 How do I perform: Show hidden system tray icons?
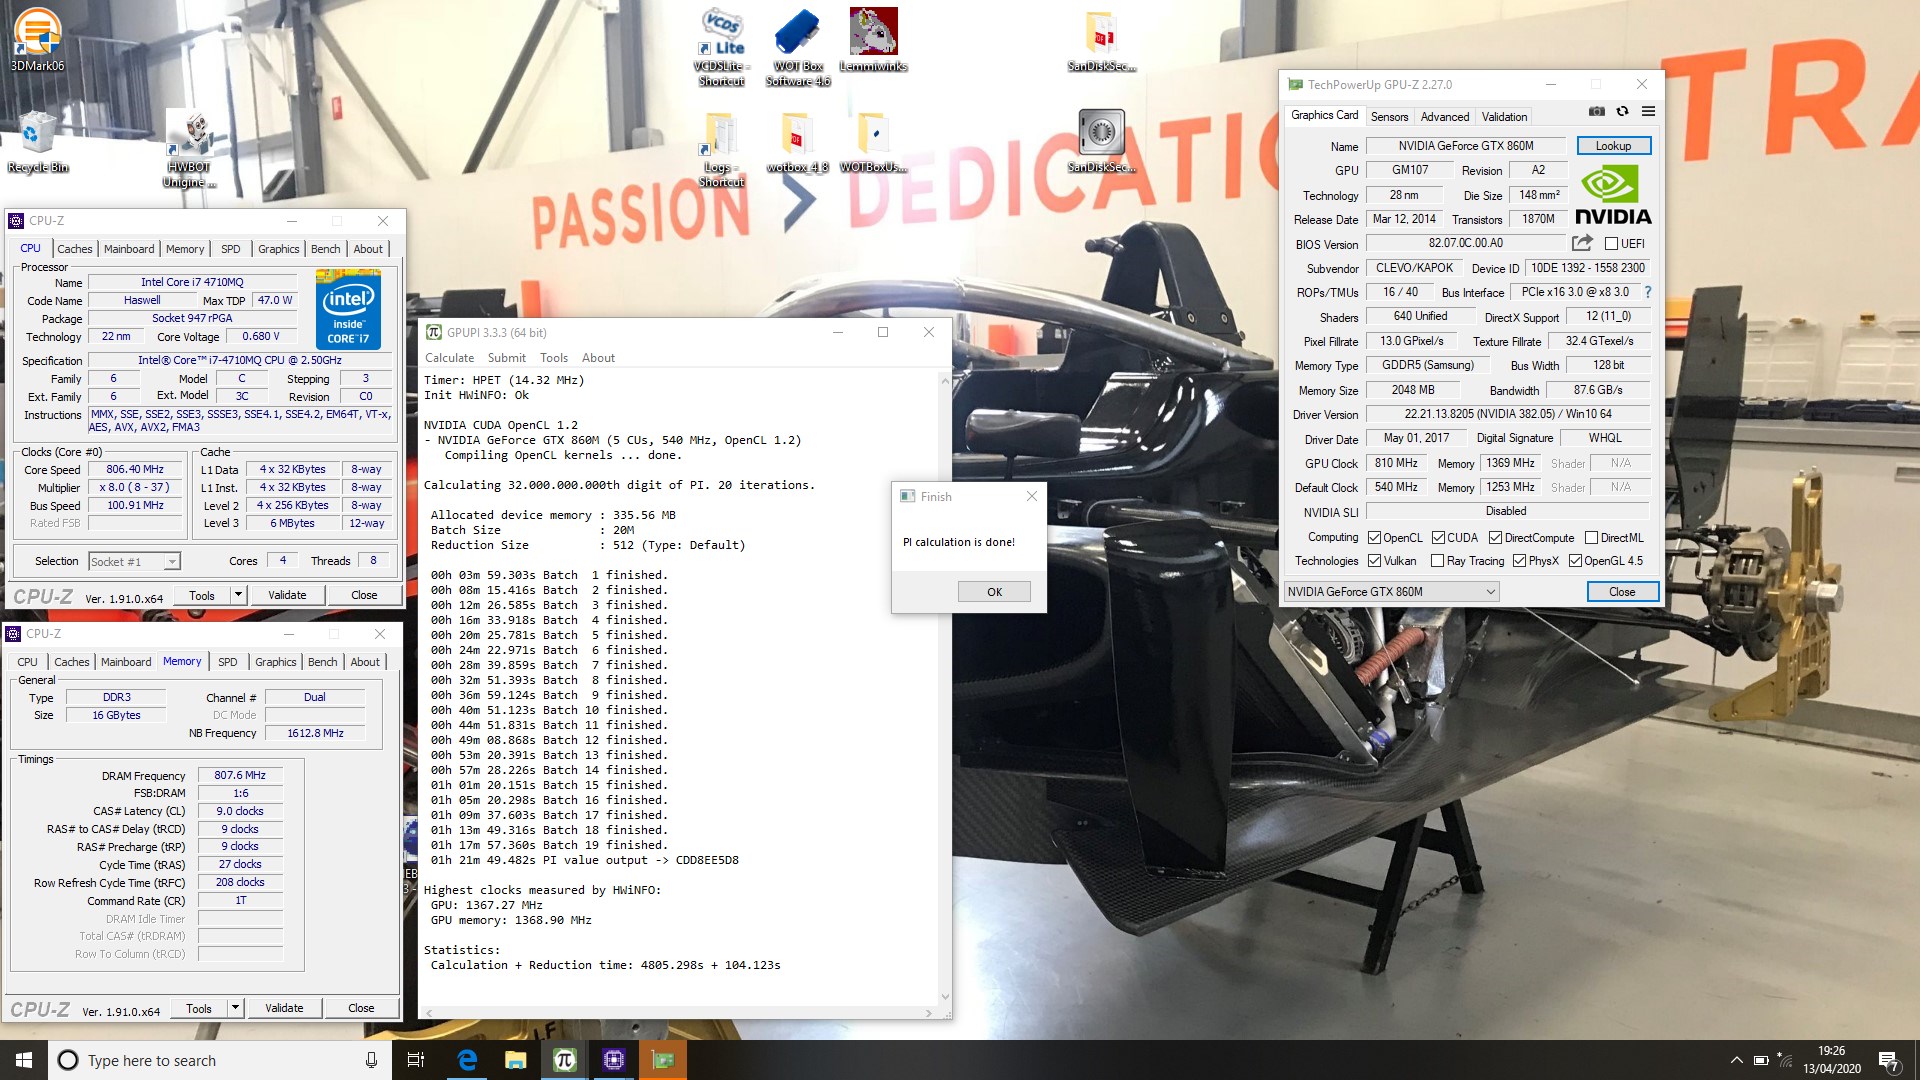[1736, 1061]
